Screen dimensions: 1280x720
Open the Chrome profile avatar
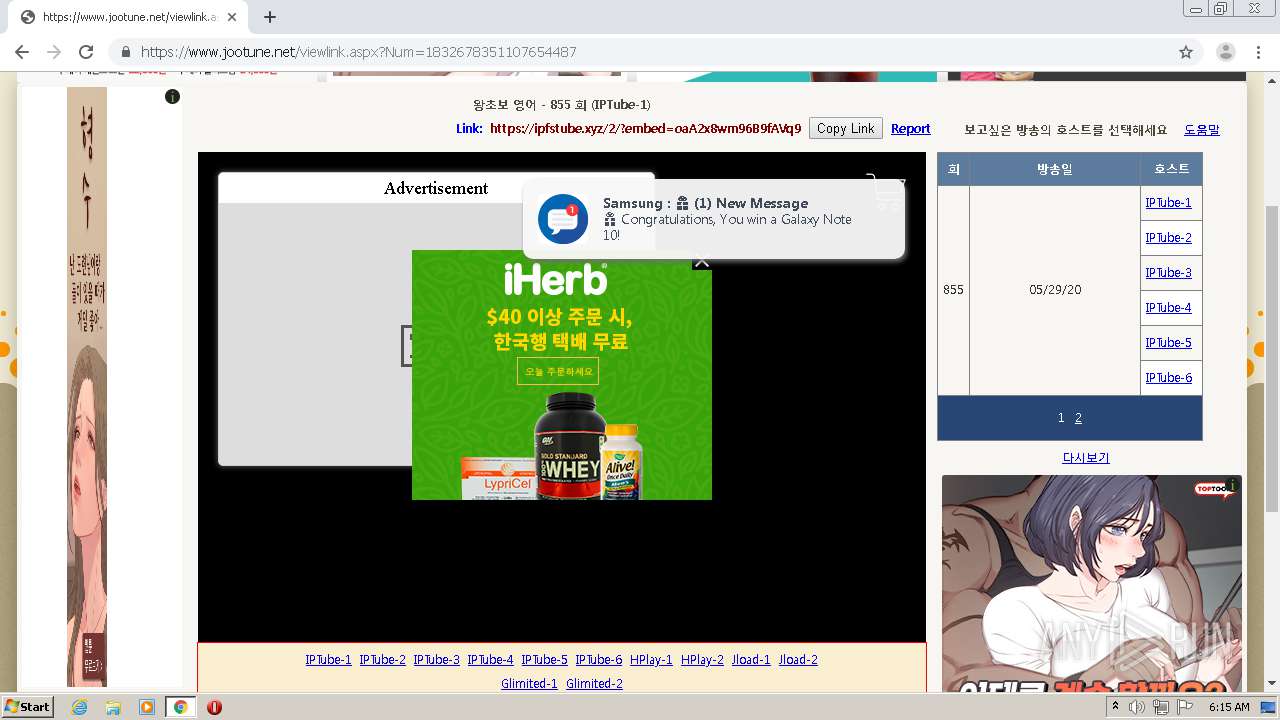click(x=1226, y=52)
